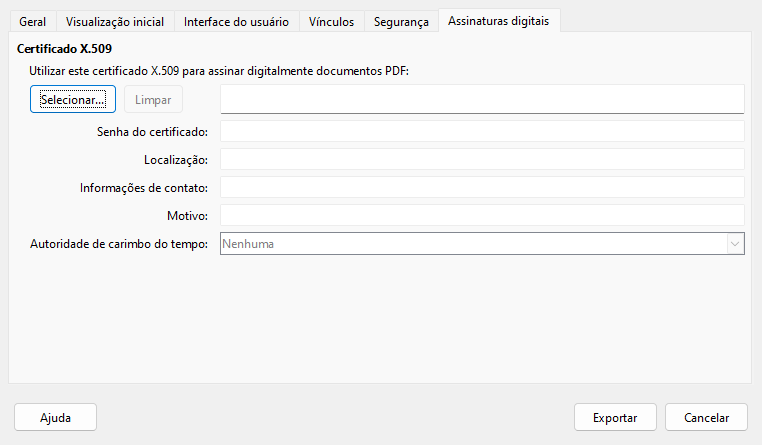Image resolution: width=762 pixels, height=445 pixels.
Task: Click the Ajuda button
Action: 55,417
